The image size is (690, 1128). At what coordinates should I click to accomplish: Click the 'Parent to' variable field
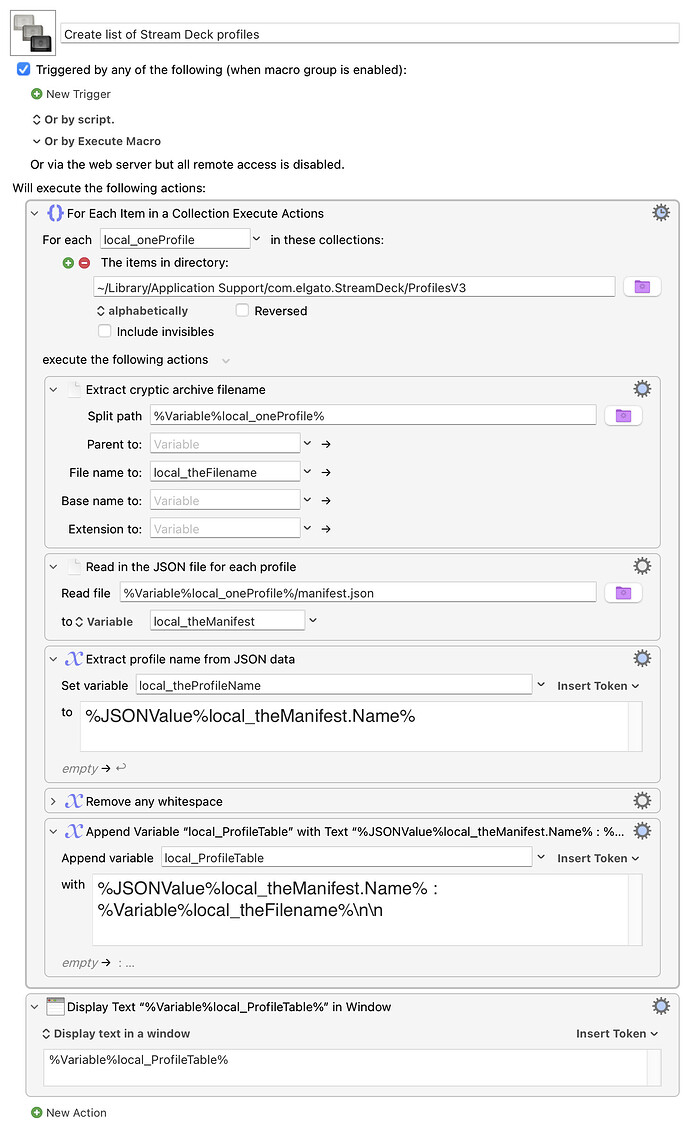[224, 444]
